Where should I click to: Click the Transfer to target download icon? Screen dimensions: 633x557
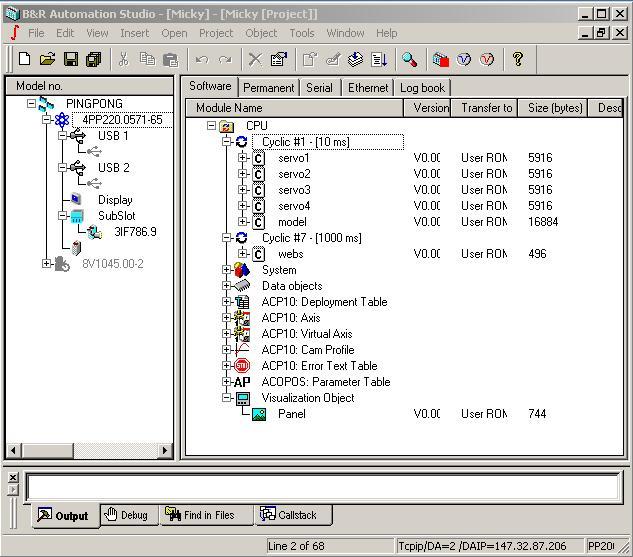tap(355, 59)
